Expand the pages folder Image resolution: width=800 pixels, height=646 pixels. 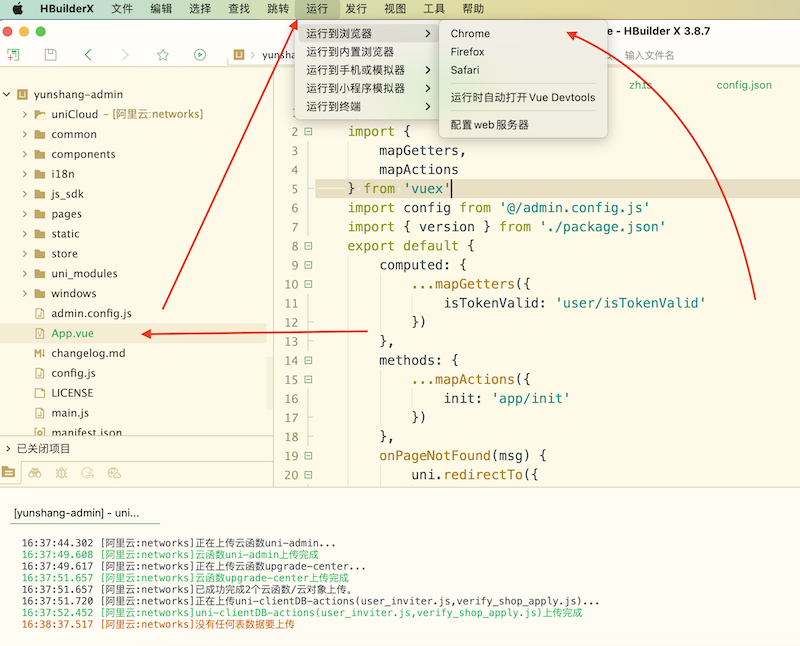(x=24, y=214)
